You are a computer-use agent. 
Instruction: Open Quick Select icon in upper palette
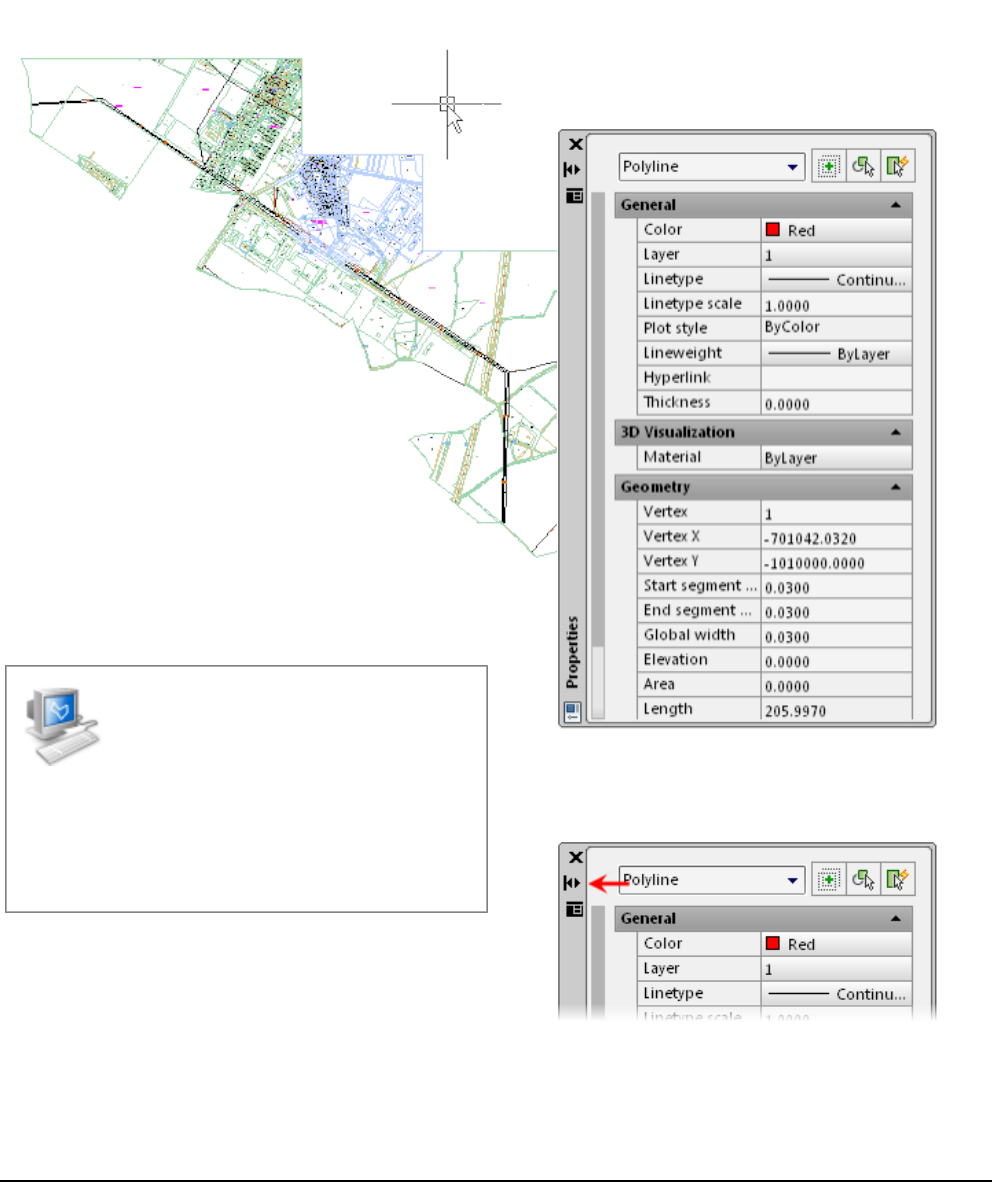[x=897, y=167]
